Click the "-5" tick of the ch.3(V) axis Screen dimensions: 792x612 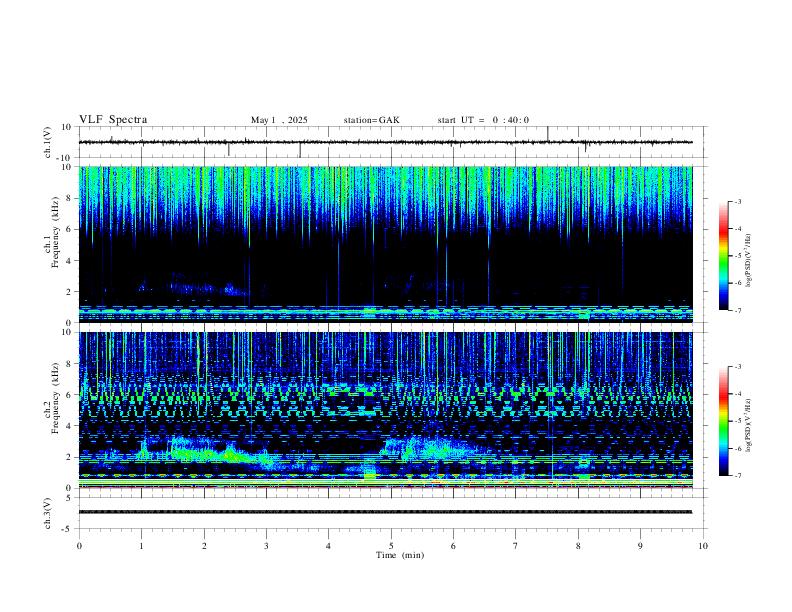67,529
